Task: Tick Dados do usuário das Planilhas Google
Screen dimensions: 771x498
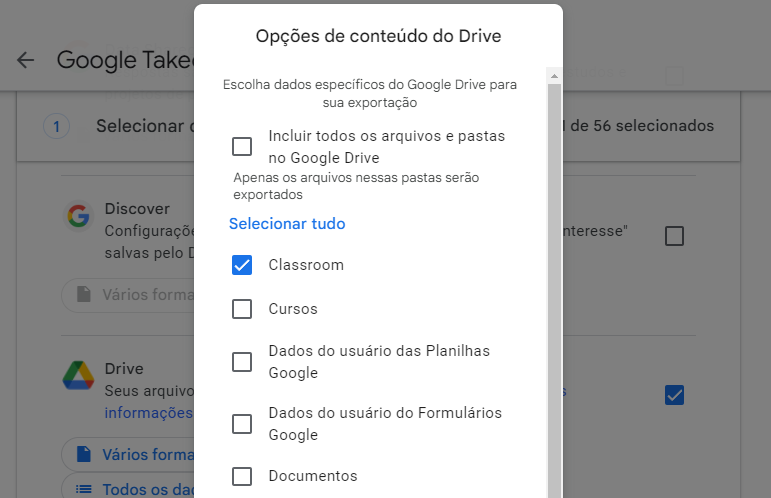Action: coord(242,362)
